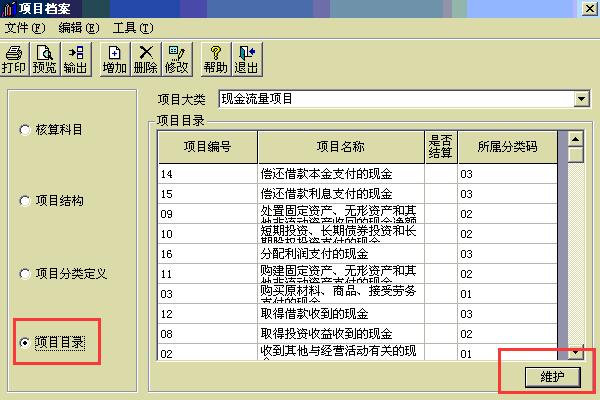Select the 核算科目 radio button
Image resolution: width=600 pixels, height=400 pixels.
(24, 130)
